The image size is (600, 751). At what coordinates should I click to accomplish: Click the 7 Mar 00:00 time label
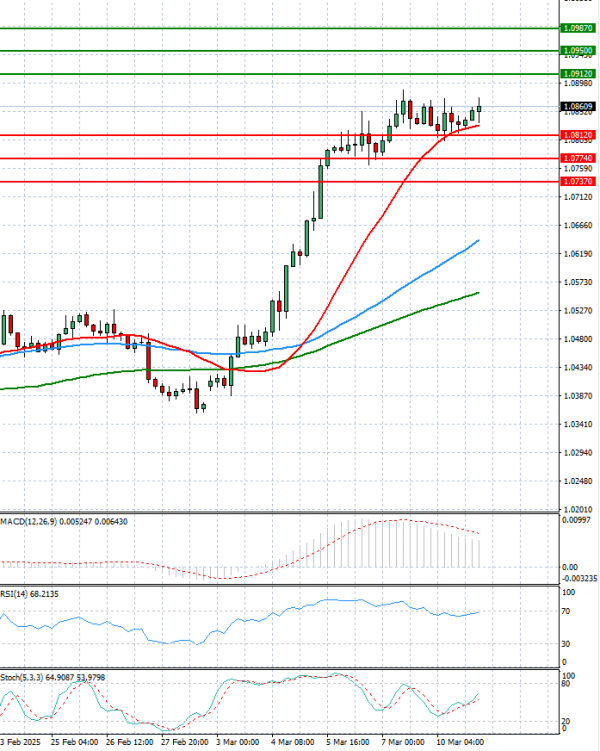click(x=403, y=742)
